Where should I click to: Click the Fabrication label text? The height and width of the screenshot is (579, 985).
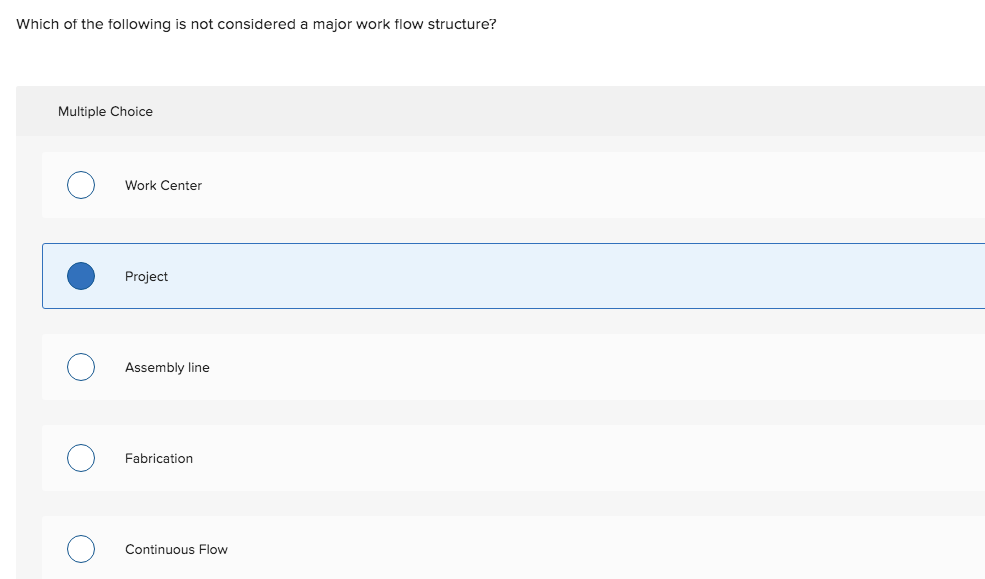(x=159, y=458)
